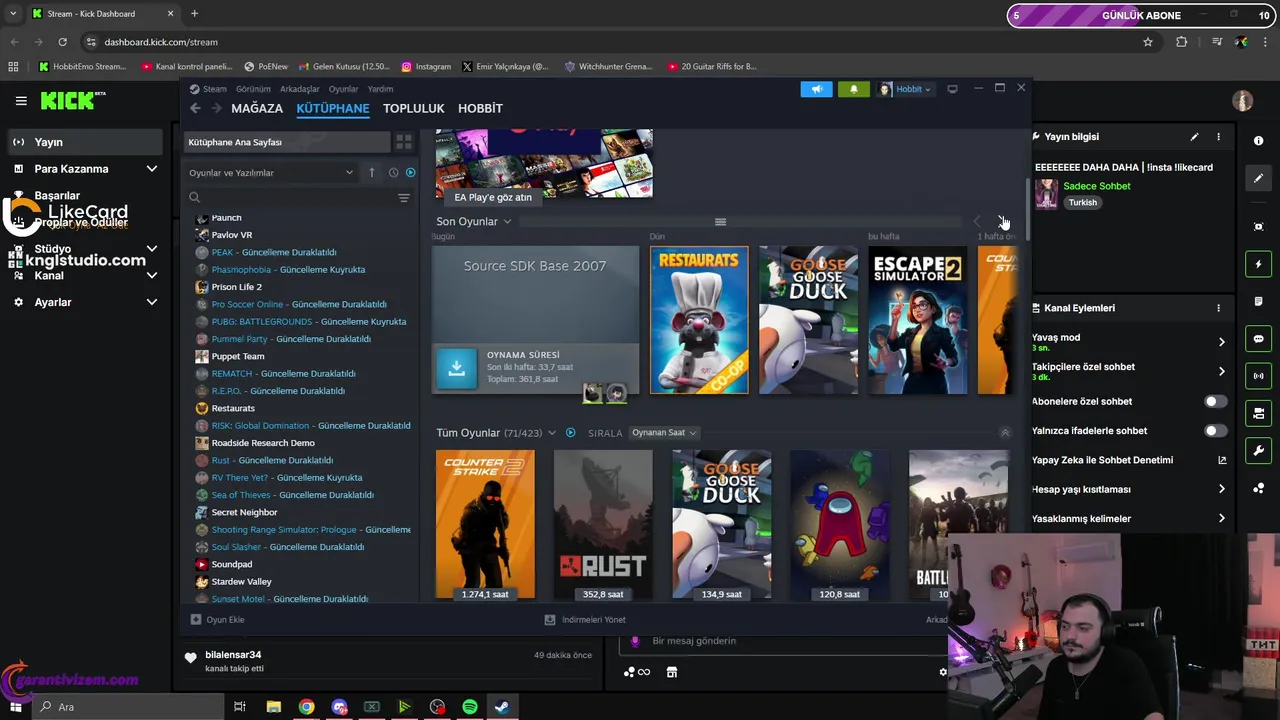
Task: Click the ready-to-play filter icon
Action: coord(410,172)
